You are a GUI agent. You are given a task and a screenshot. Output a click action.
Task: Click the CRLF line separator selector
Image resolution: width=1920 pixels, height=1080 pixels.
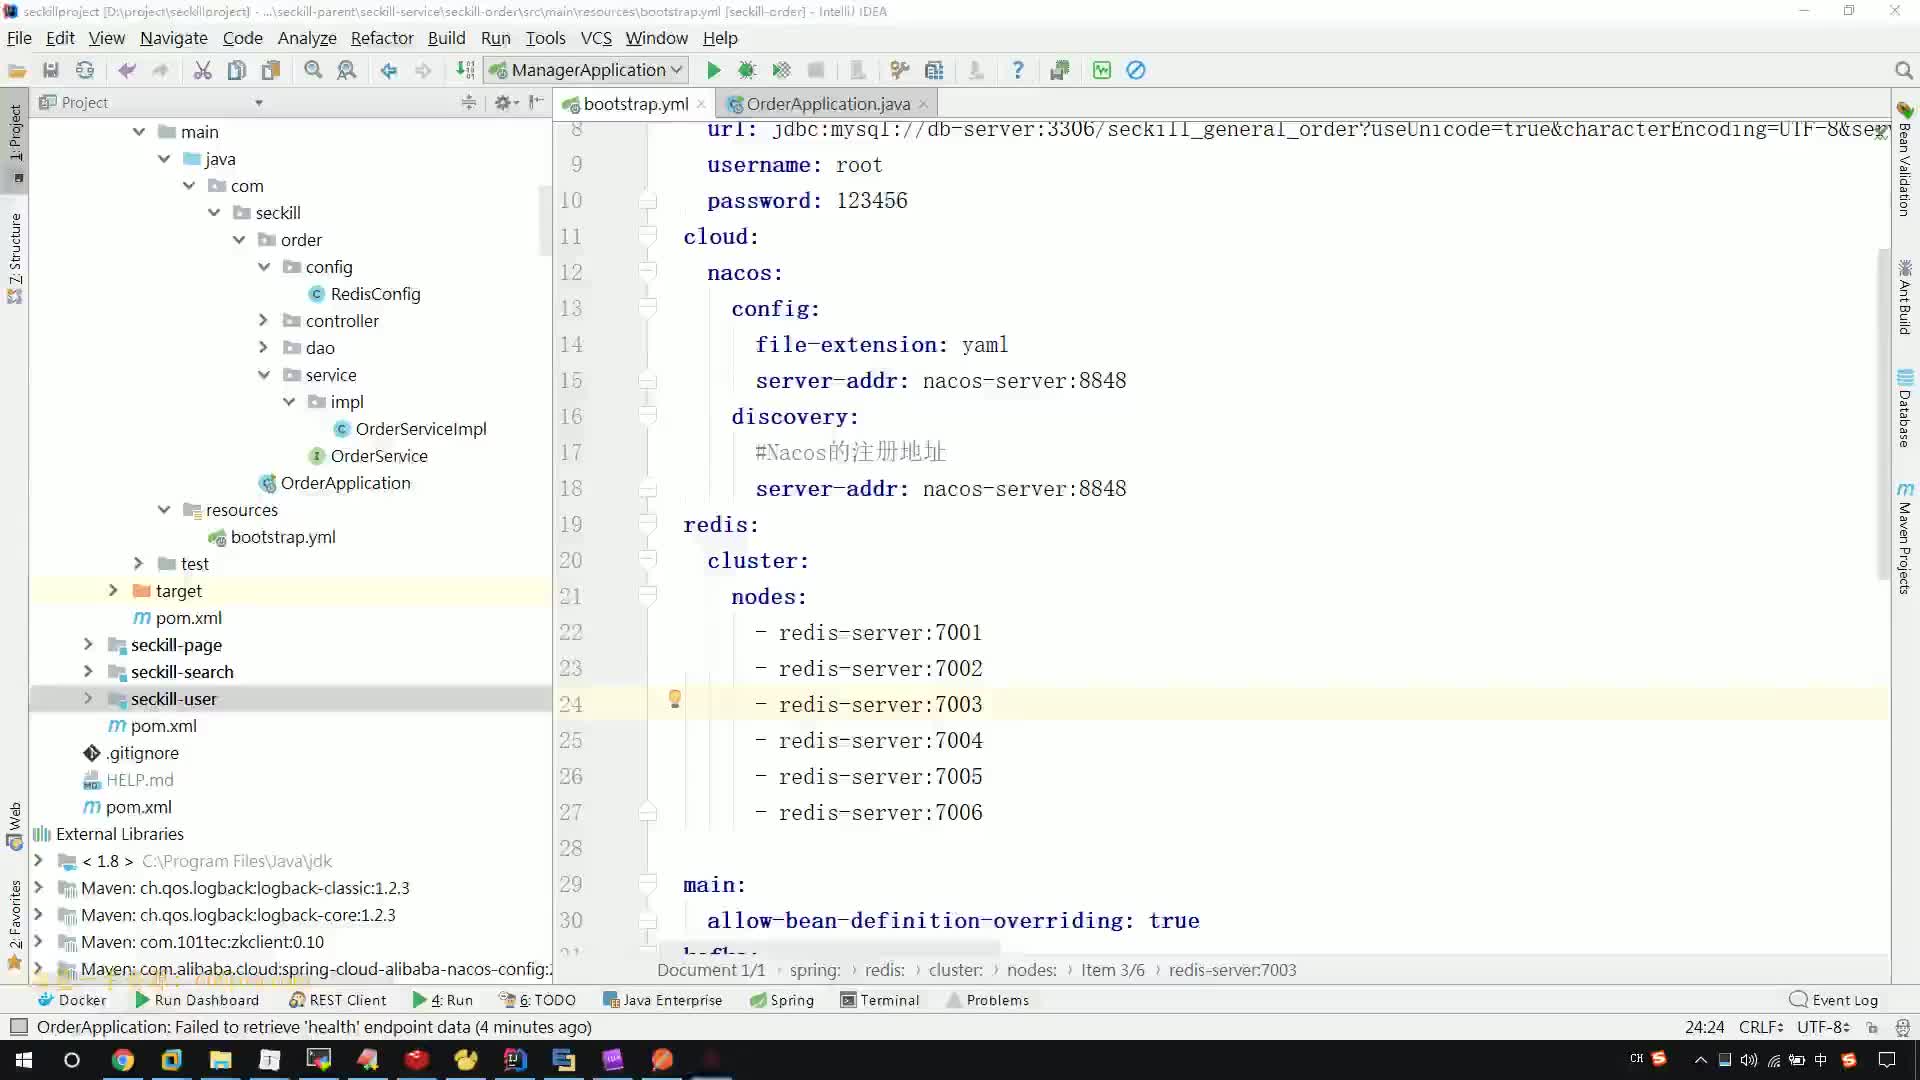[1761, 1027]
